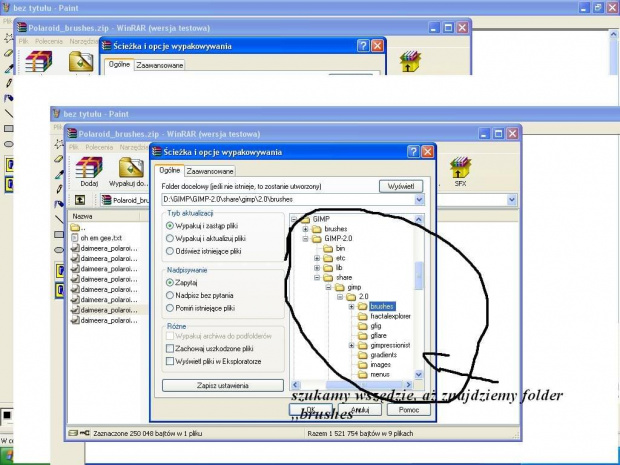
Task: Click the disk icon in WinRAR status bar
Action: pos(72,433)
